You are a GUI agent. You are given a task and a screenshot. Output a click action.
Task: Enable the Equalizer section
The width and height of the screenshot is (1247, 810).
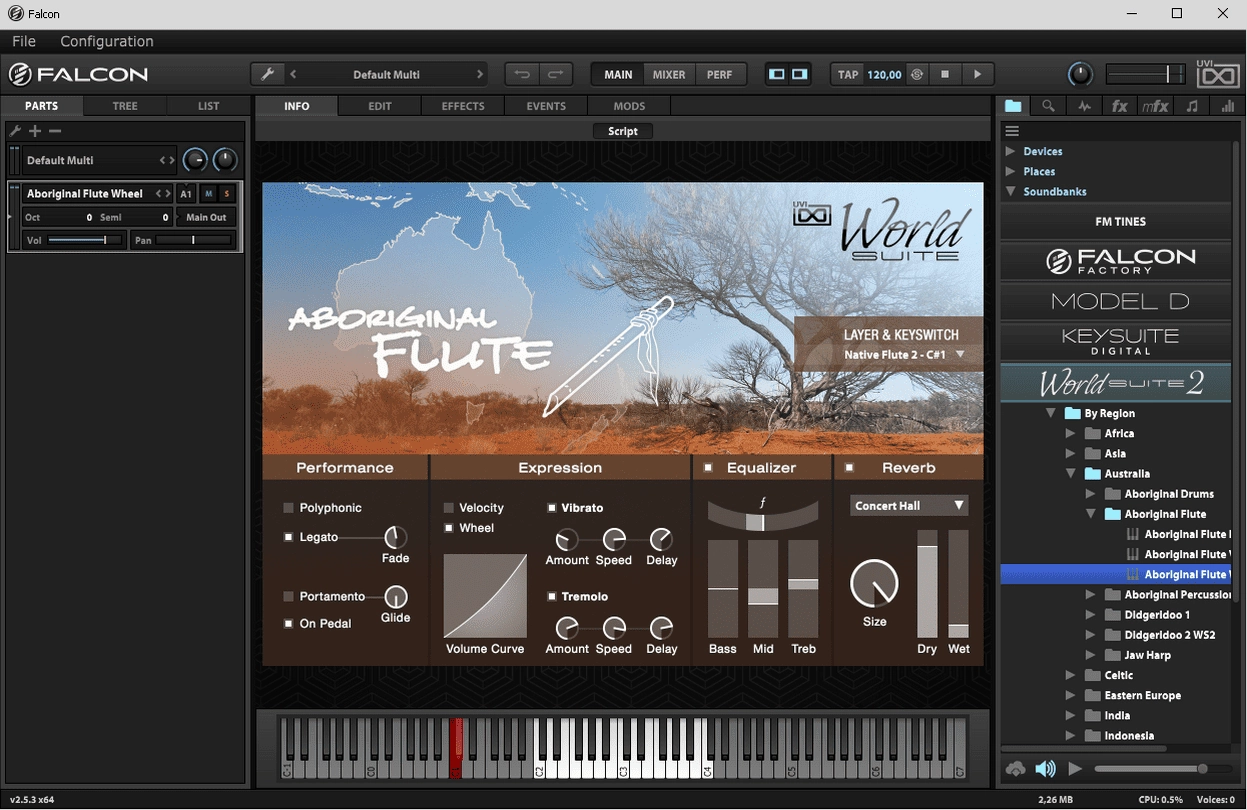pos(708,467)
